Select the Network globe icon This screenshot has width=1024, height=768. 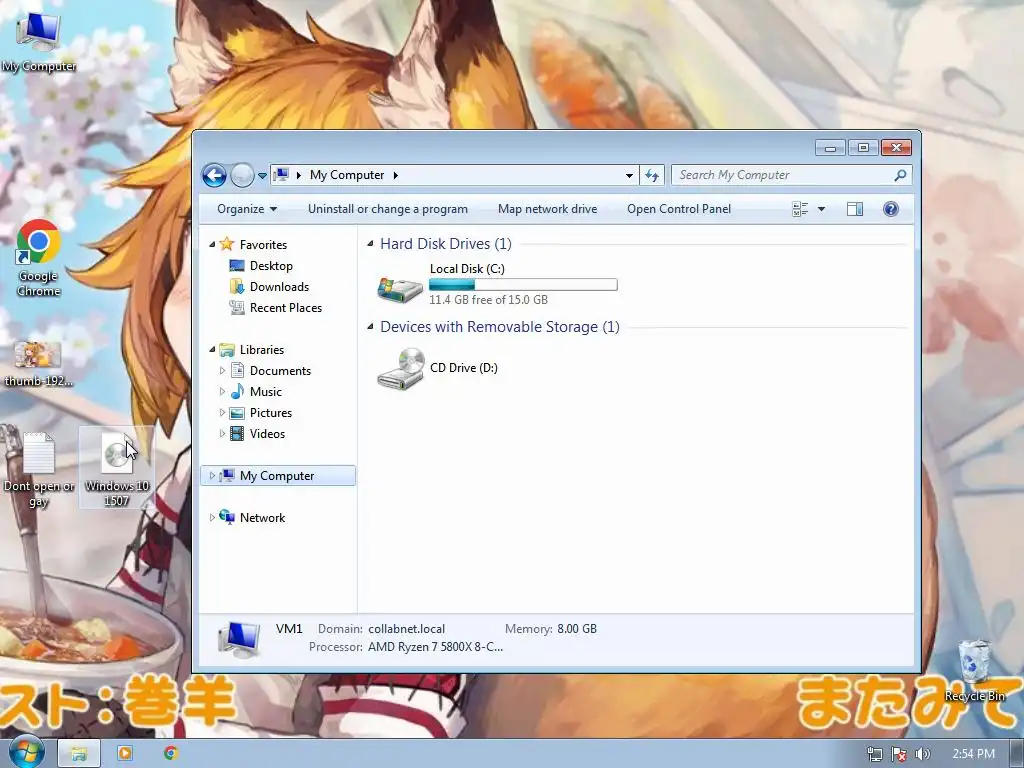pos(227,517)
